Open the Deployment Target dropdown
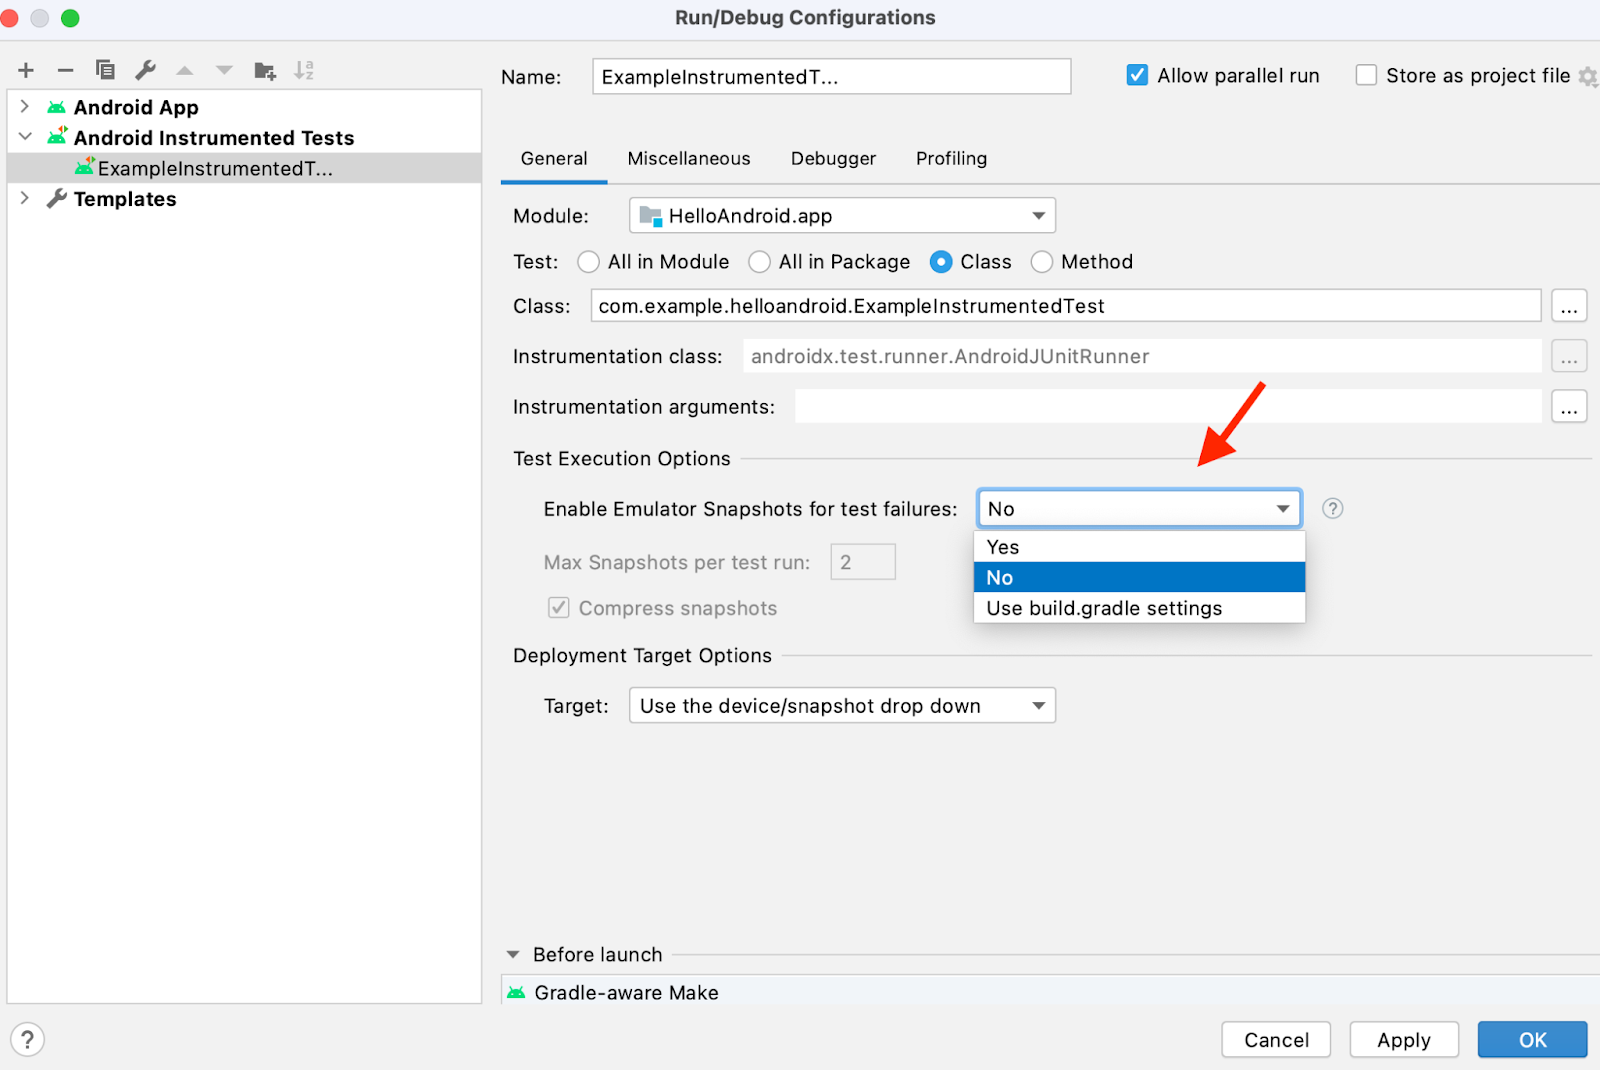1600x1070 pixels. [x=842, y=706]
